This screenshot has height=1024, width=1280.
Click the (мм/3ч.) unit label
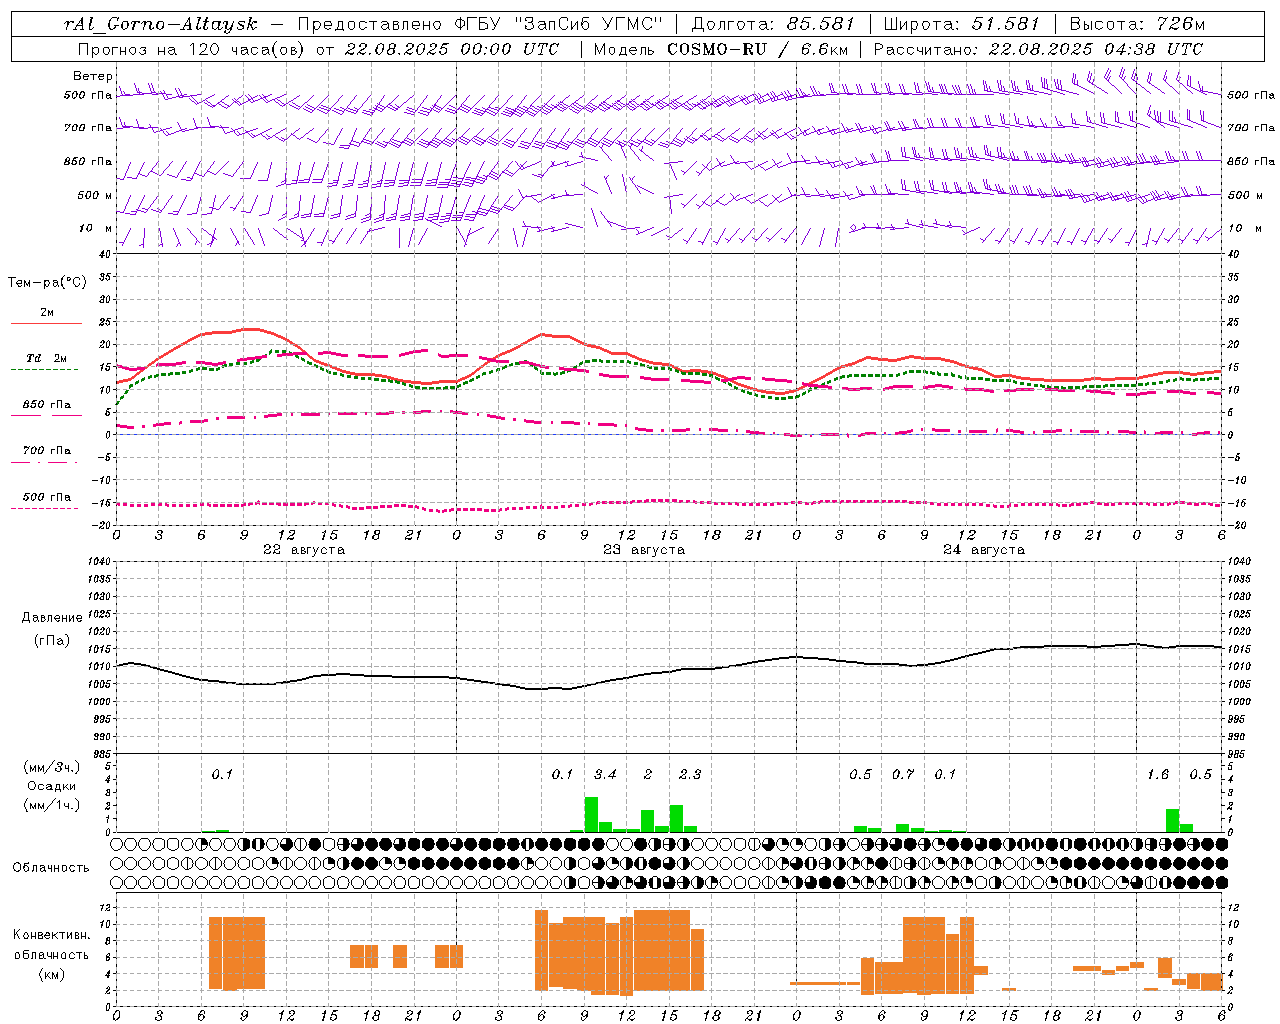52,768
